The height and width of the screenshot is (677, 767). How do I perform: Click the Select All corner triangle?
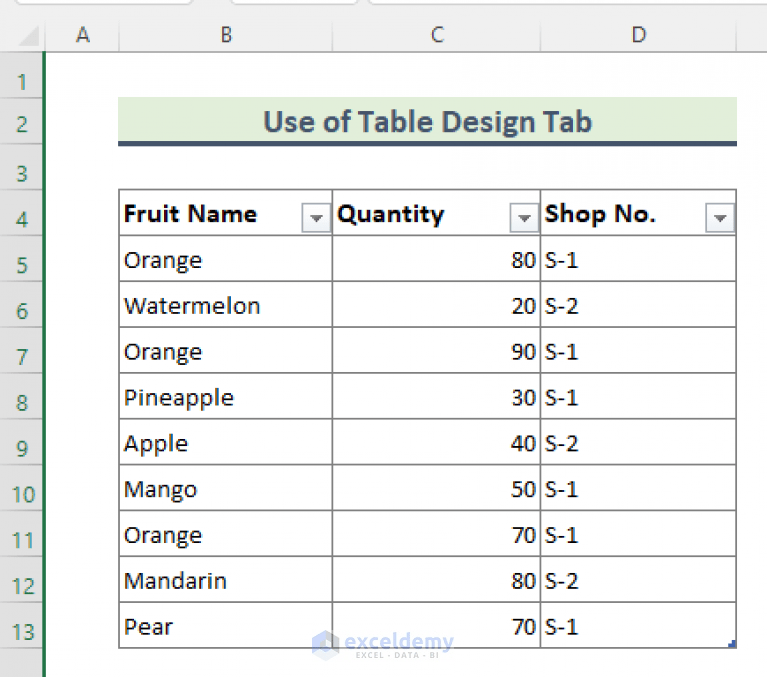29,36
